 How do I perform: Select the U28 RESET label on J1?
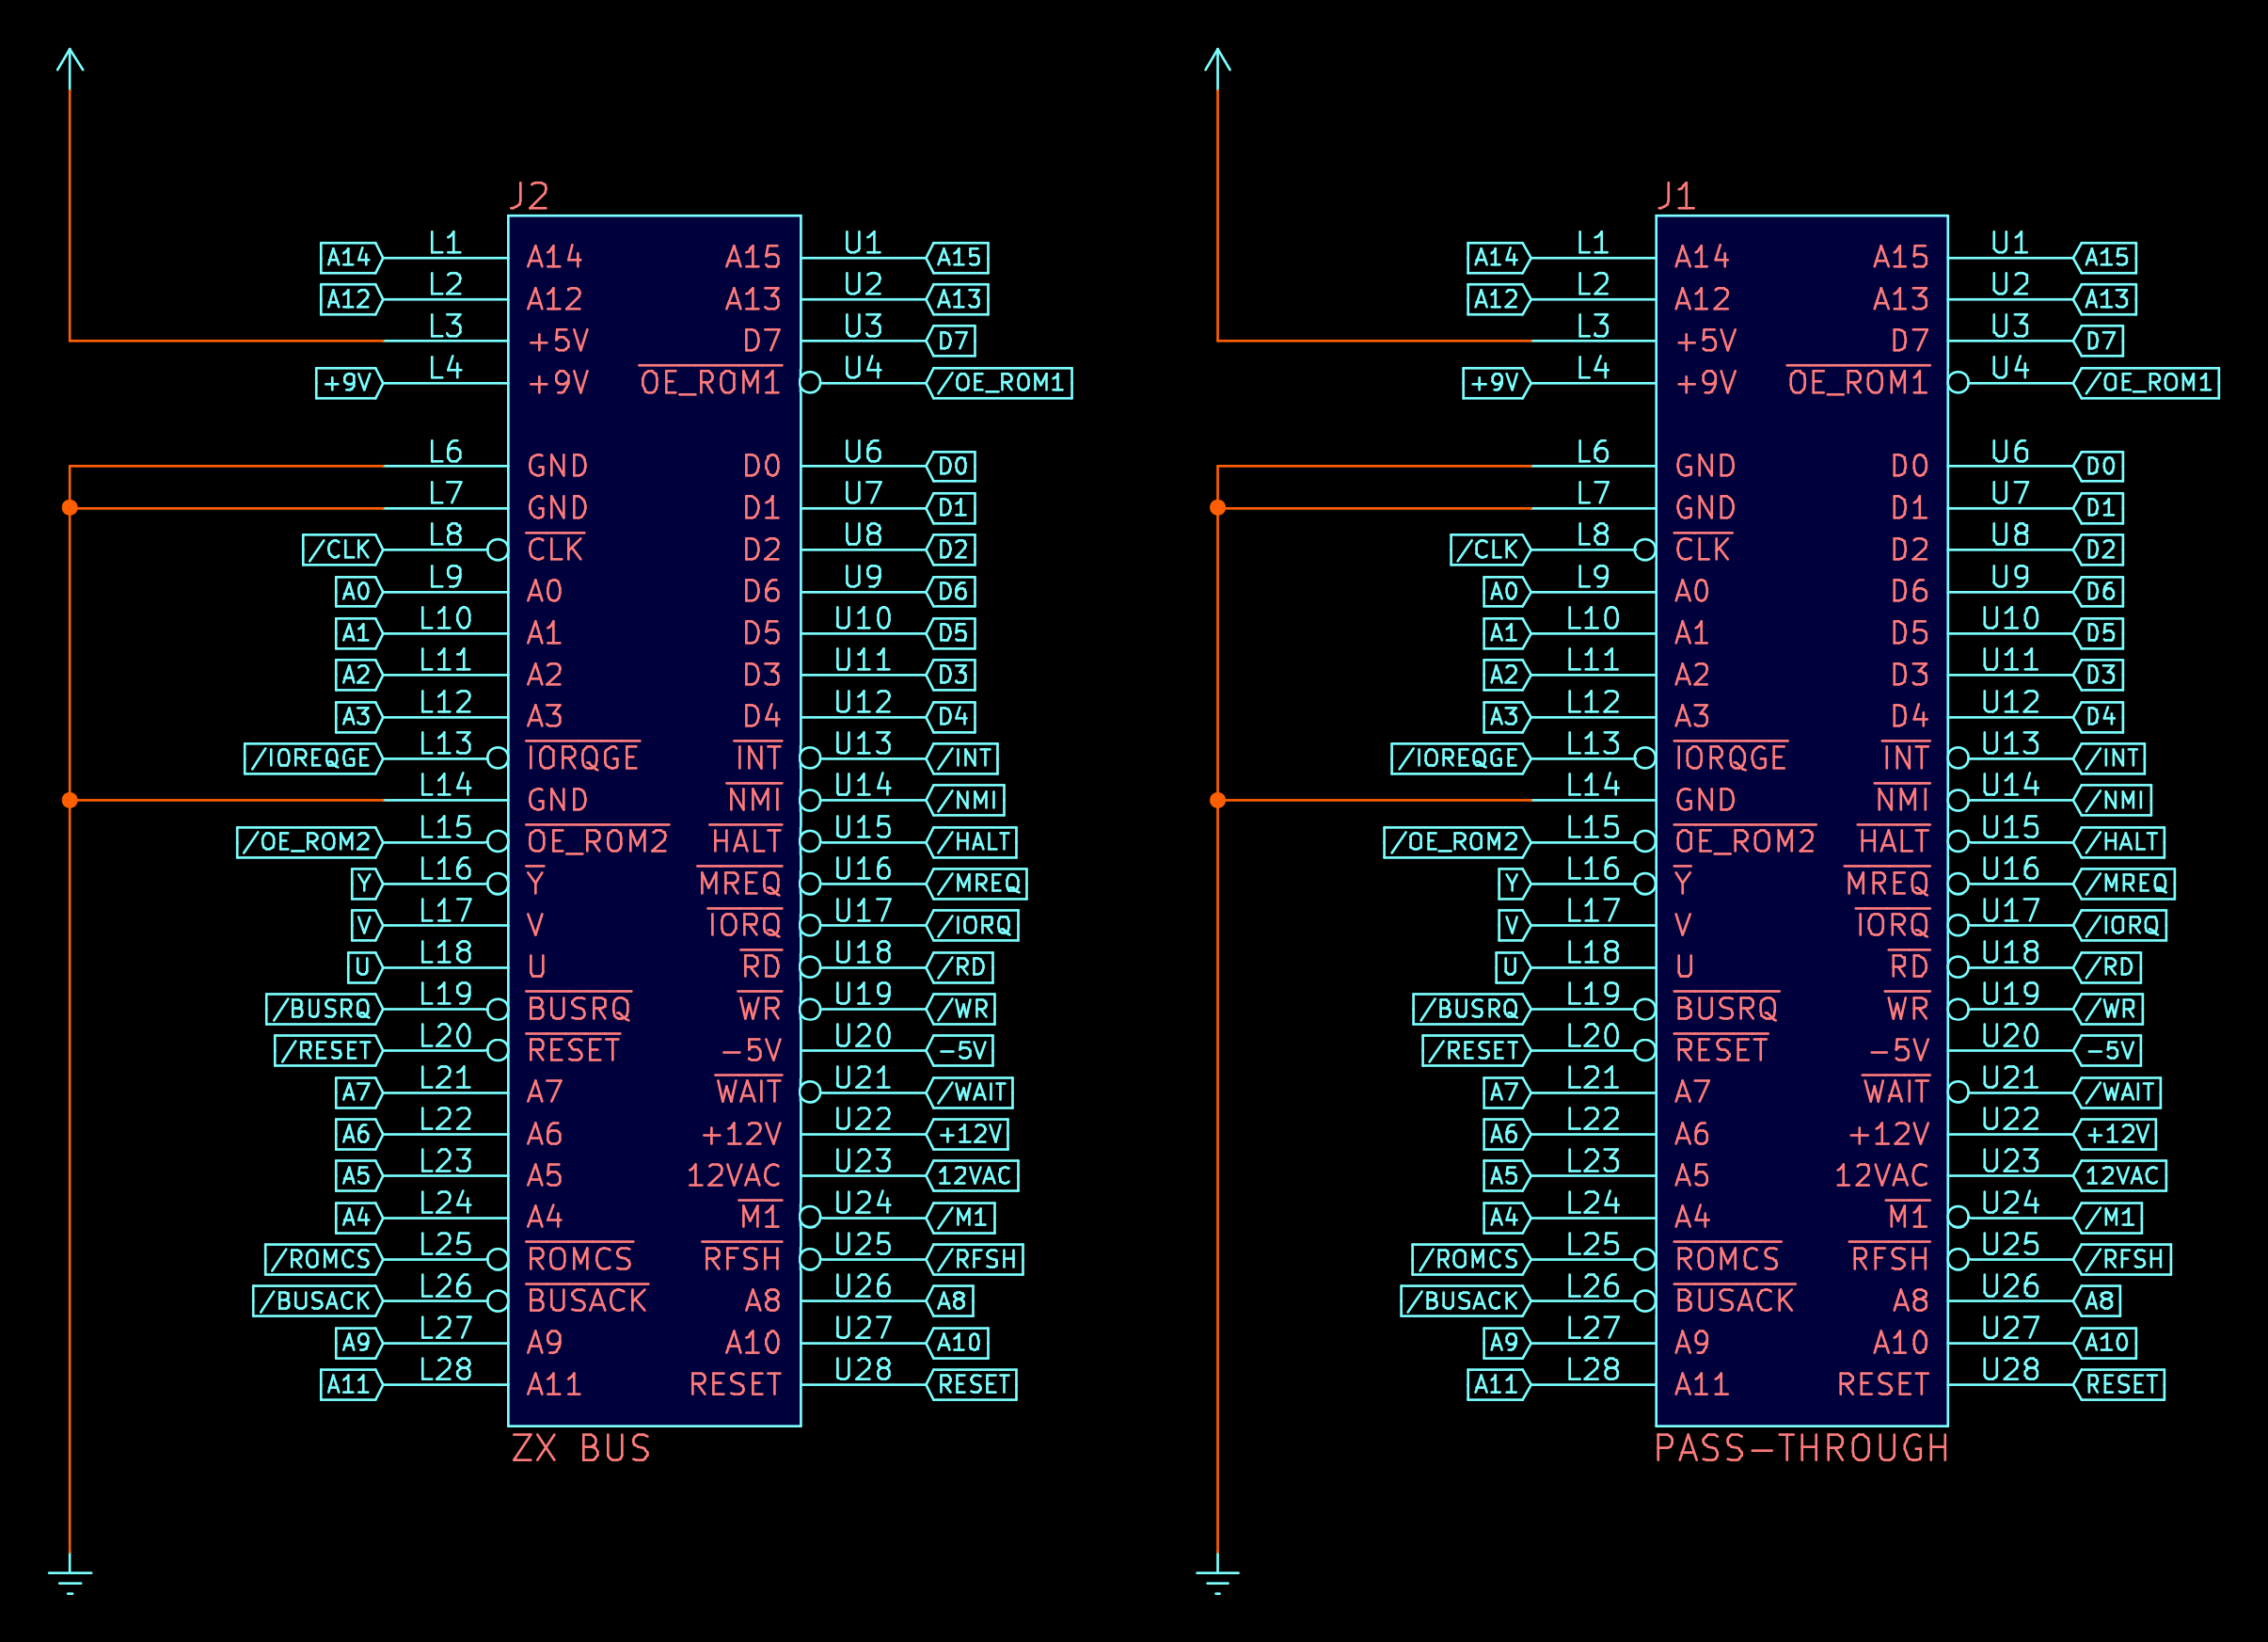point(2120,1385)
